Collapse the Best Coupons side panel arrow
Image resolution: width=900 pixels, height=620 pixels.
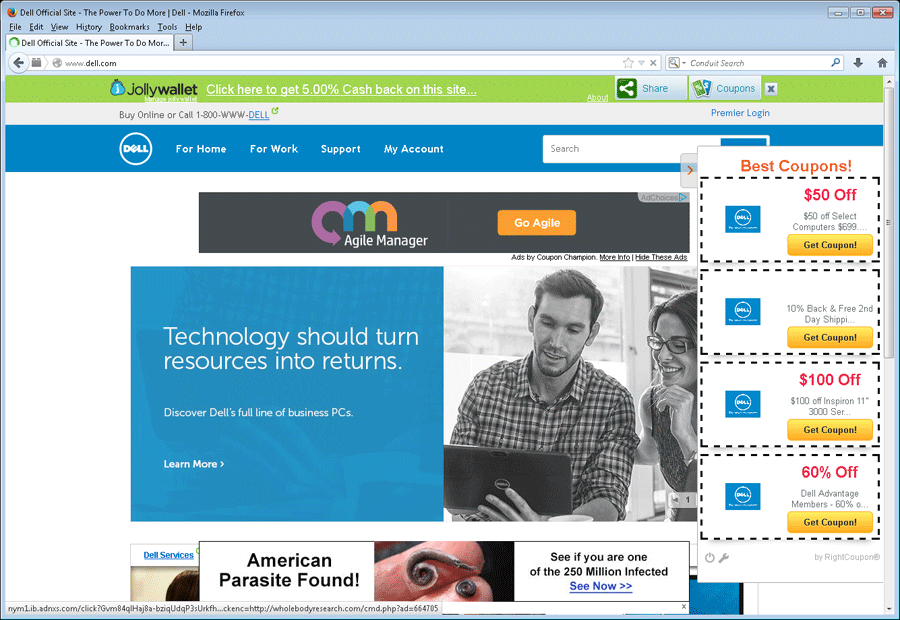pos(688,171)
